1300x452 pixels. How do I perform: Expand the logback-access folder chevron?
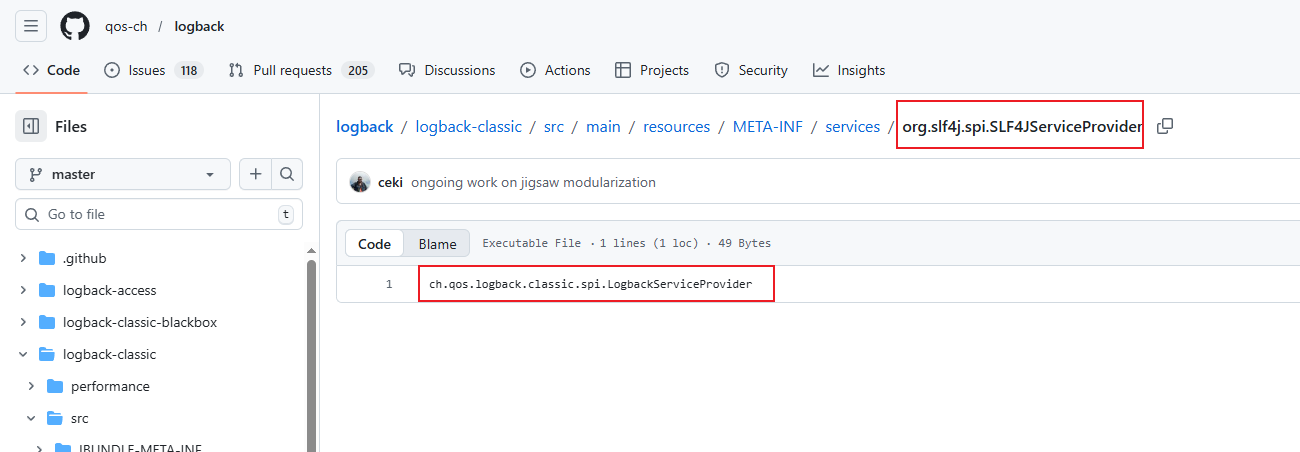24,290
